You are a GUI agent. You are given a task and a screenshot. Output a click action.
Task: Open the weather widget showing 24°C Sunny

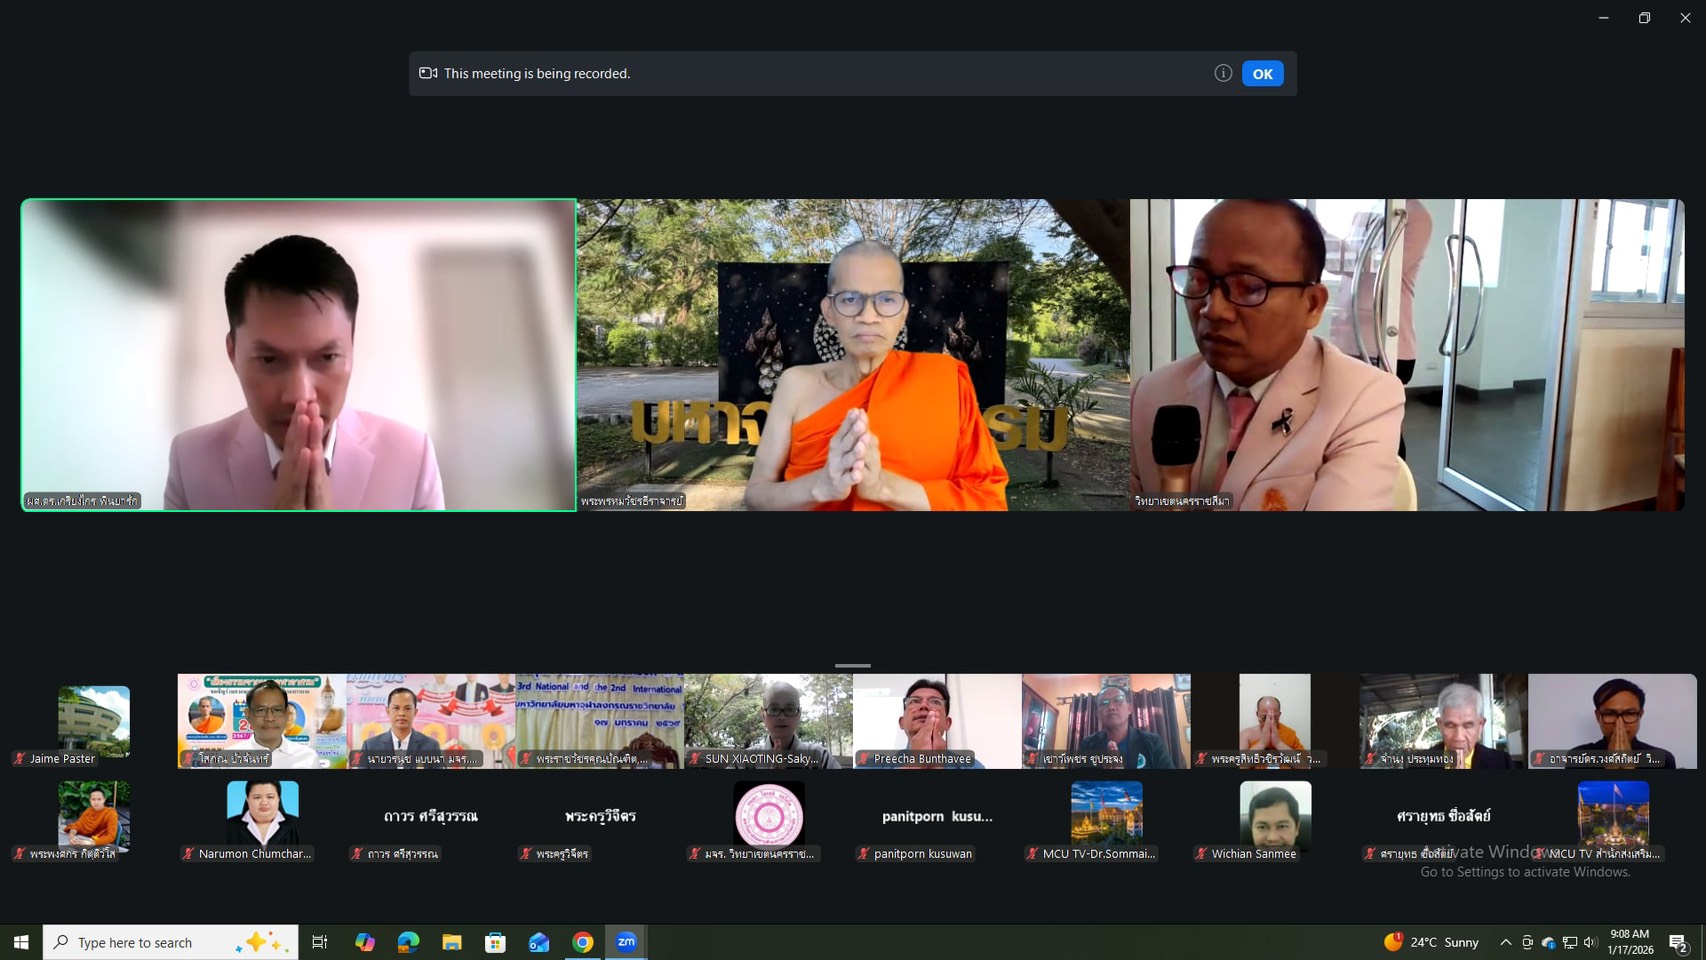pyautogui.click(x=1431, y=942)
